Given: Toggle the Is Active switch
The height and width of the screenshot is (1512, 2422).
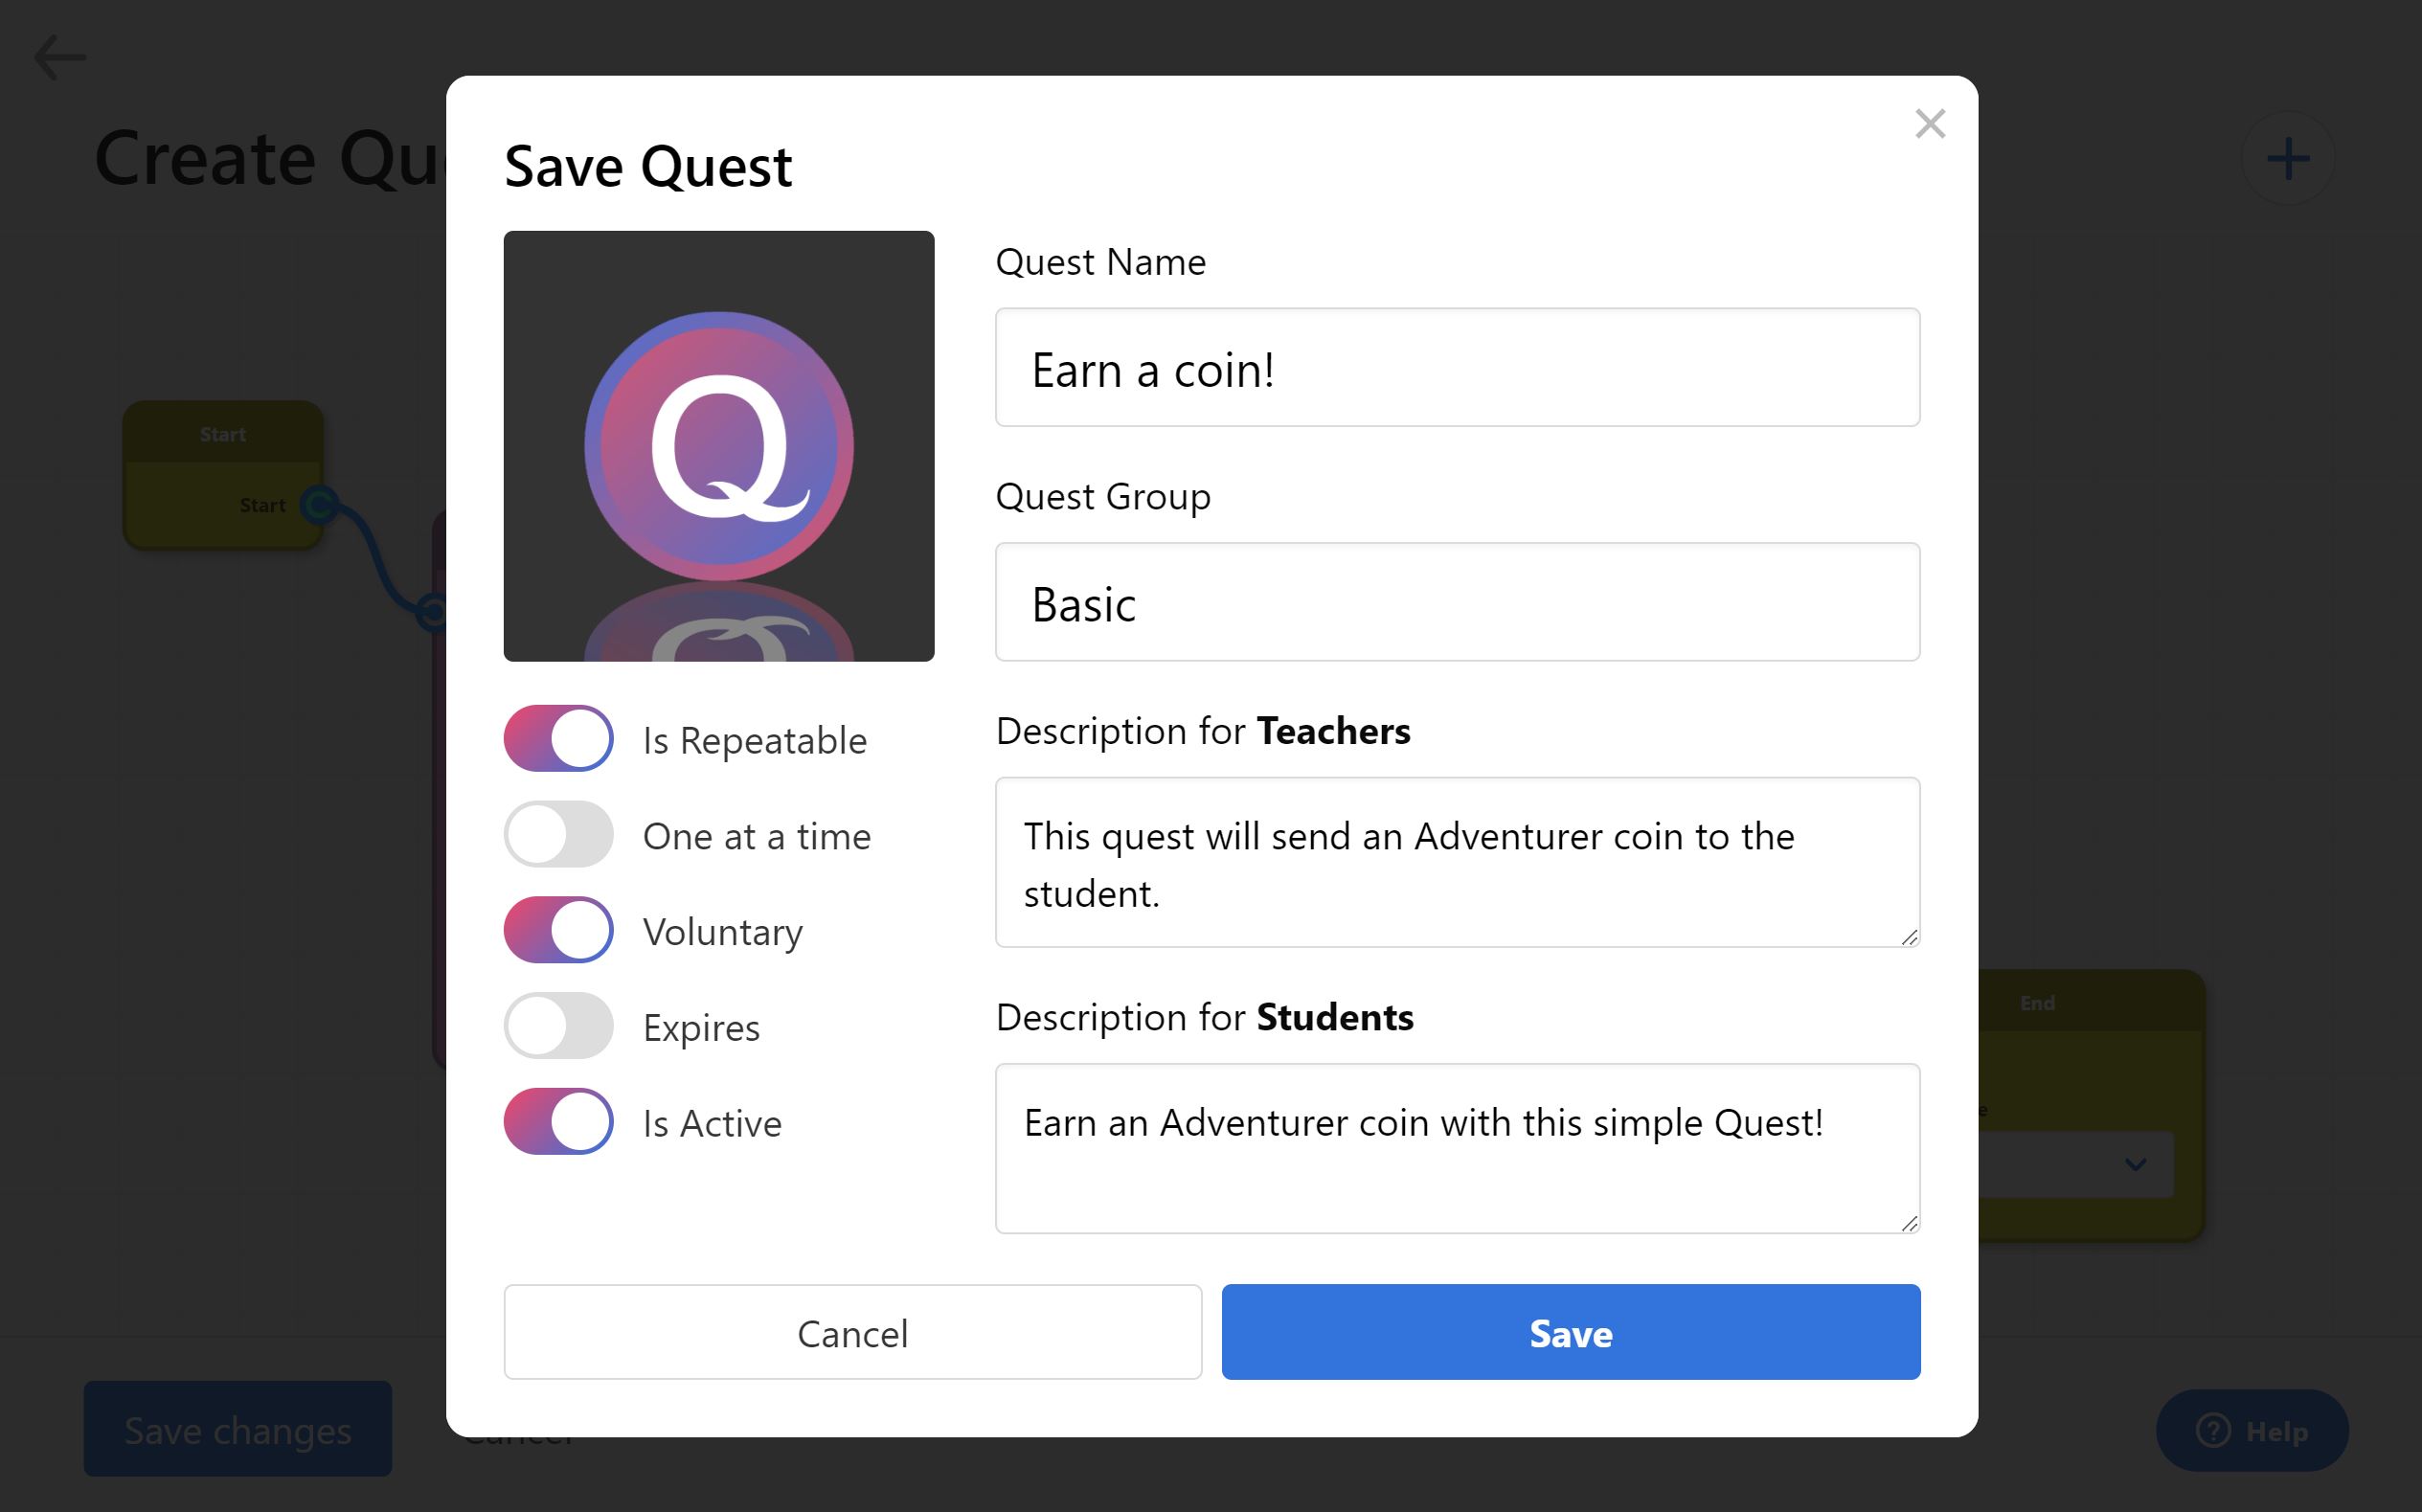Looking at the screenshot, I should coord(559,1122).
